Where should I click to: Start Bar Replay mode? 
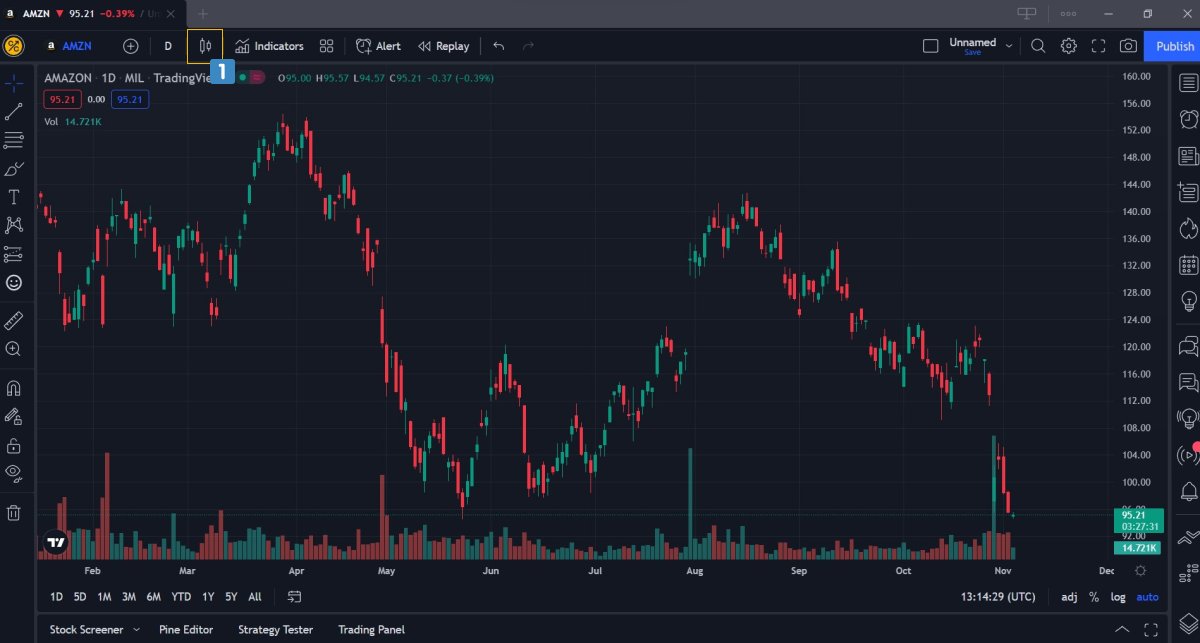tap(443, 46)
